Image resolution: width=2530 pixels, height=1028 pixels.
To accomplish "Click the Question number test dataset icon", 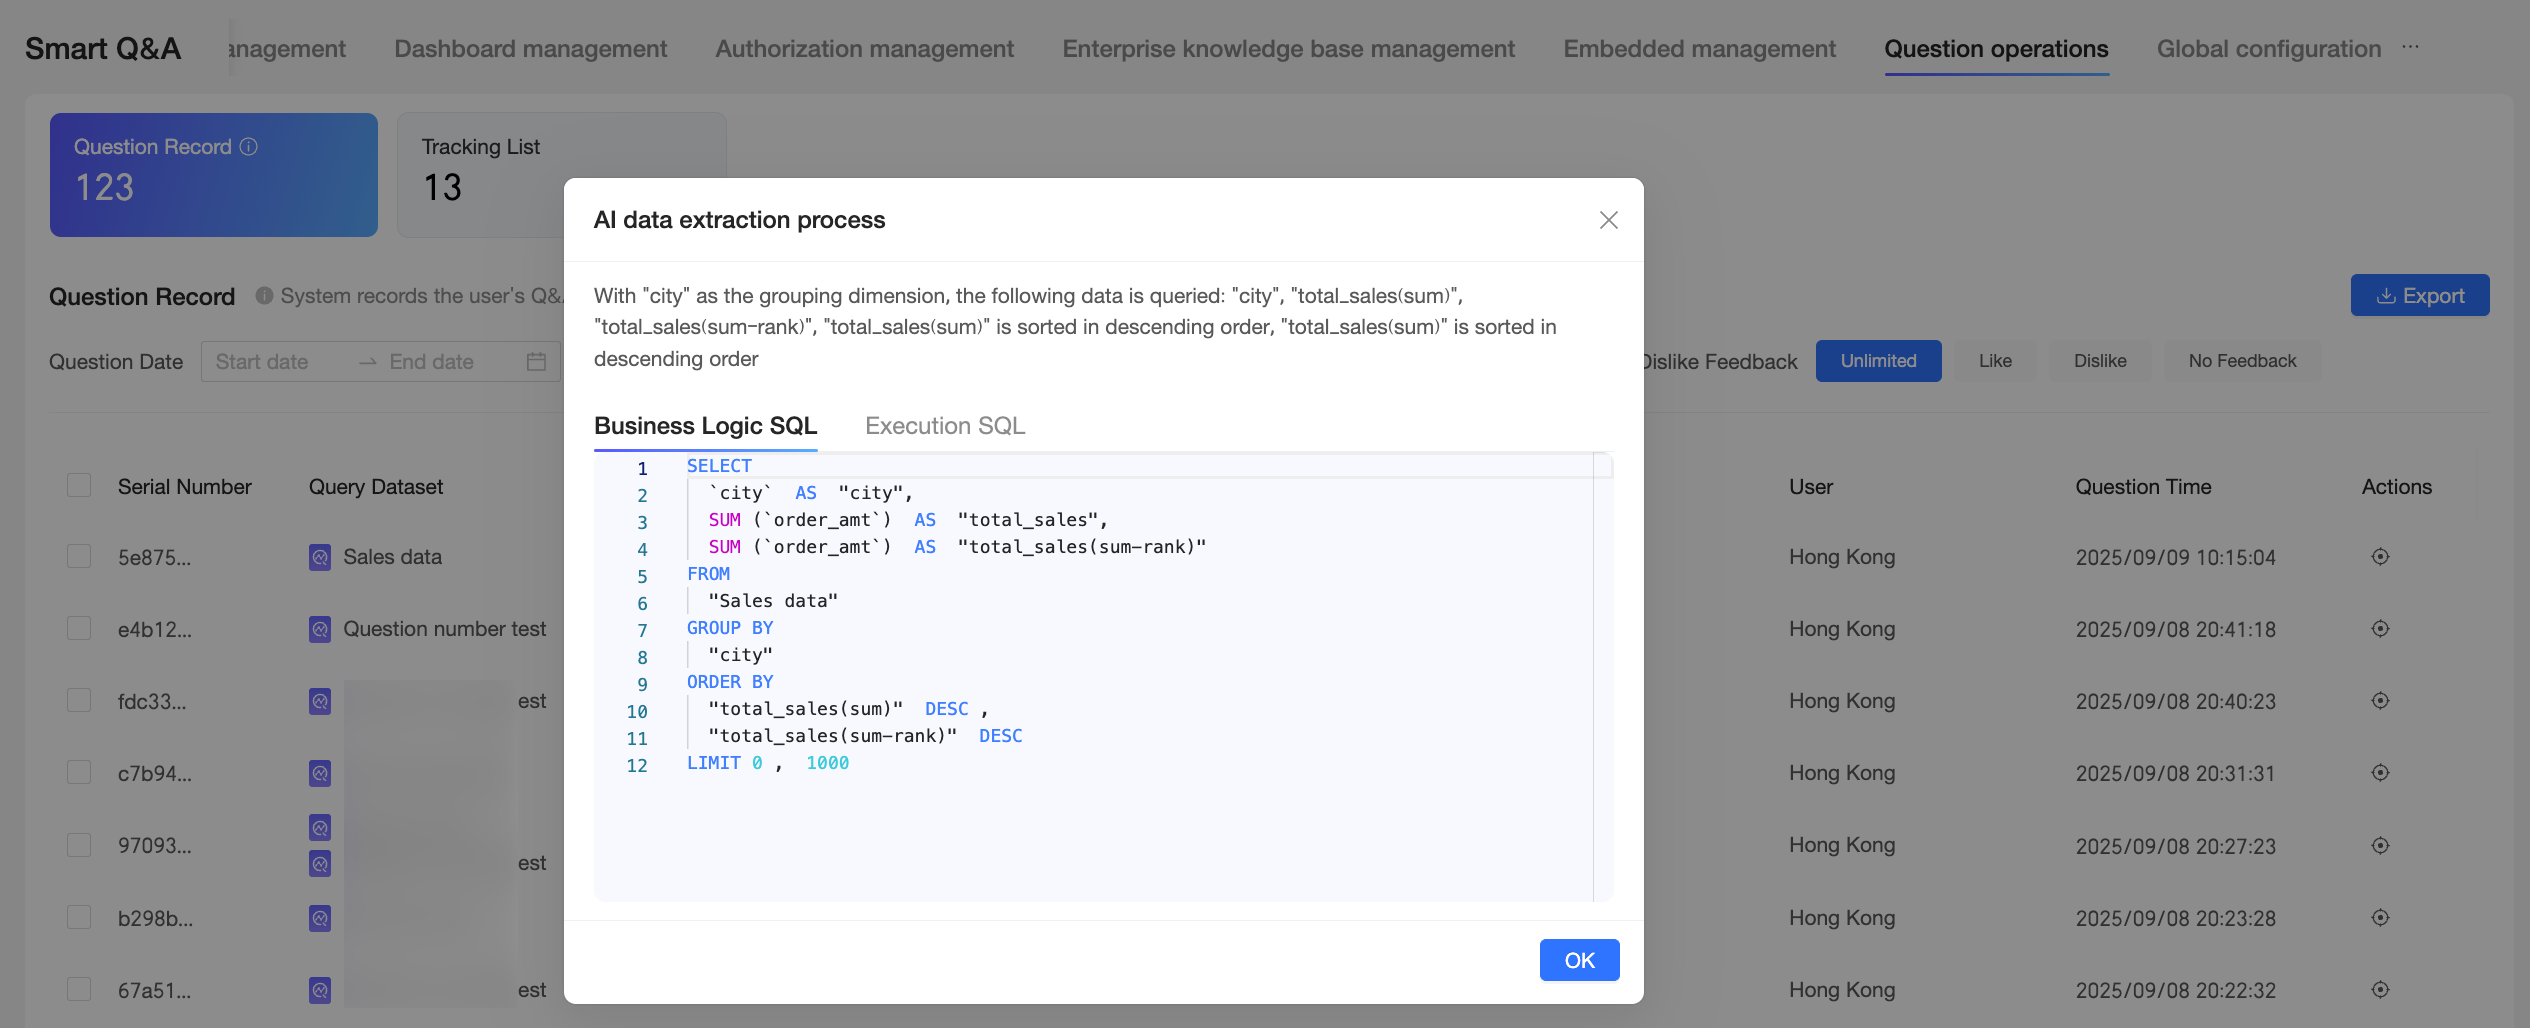I will pos(320,629).
